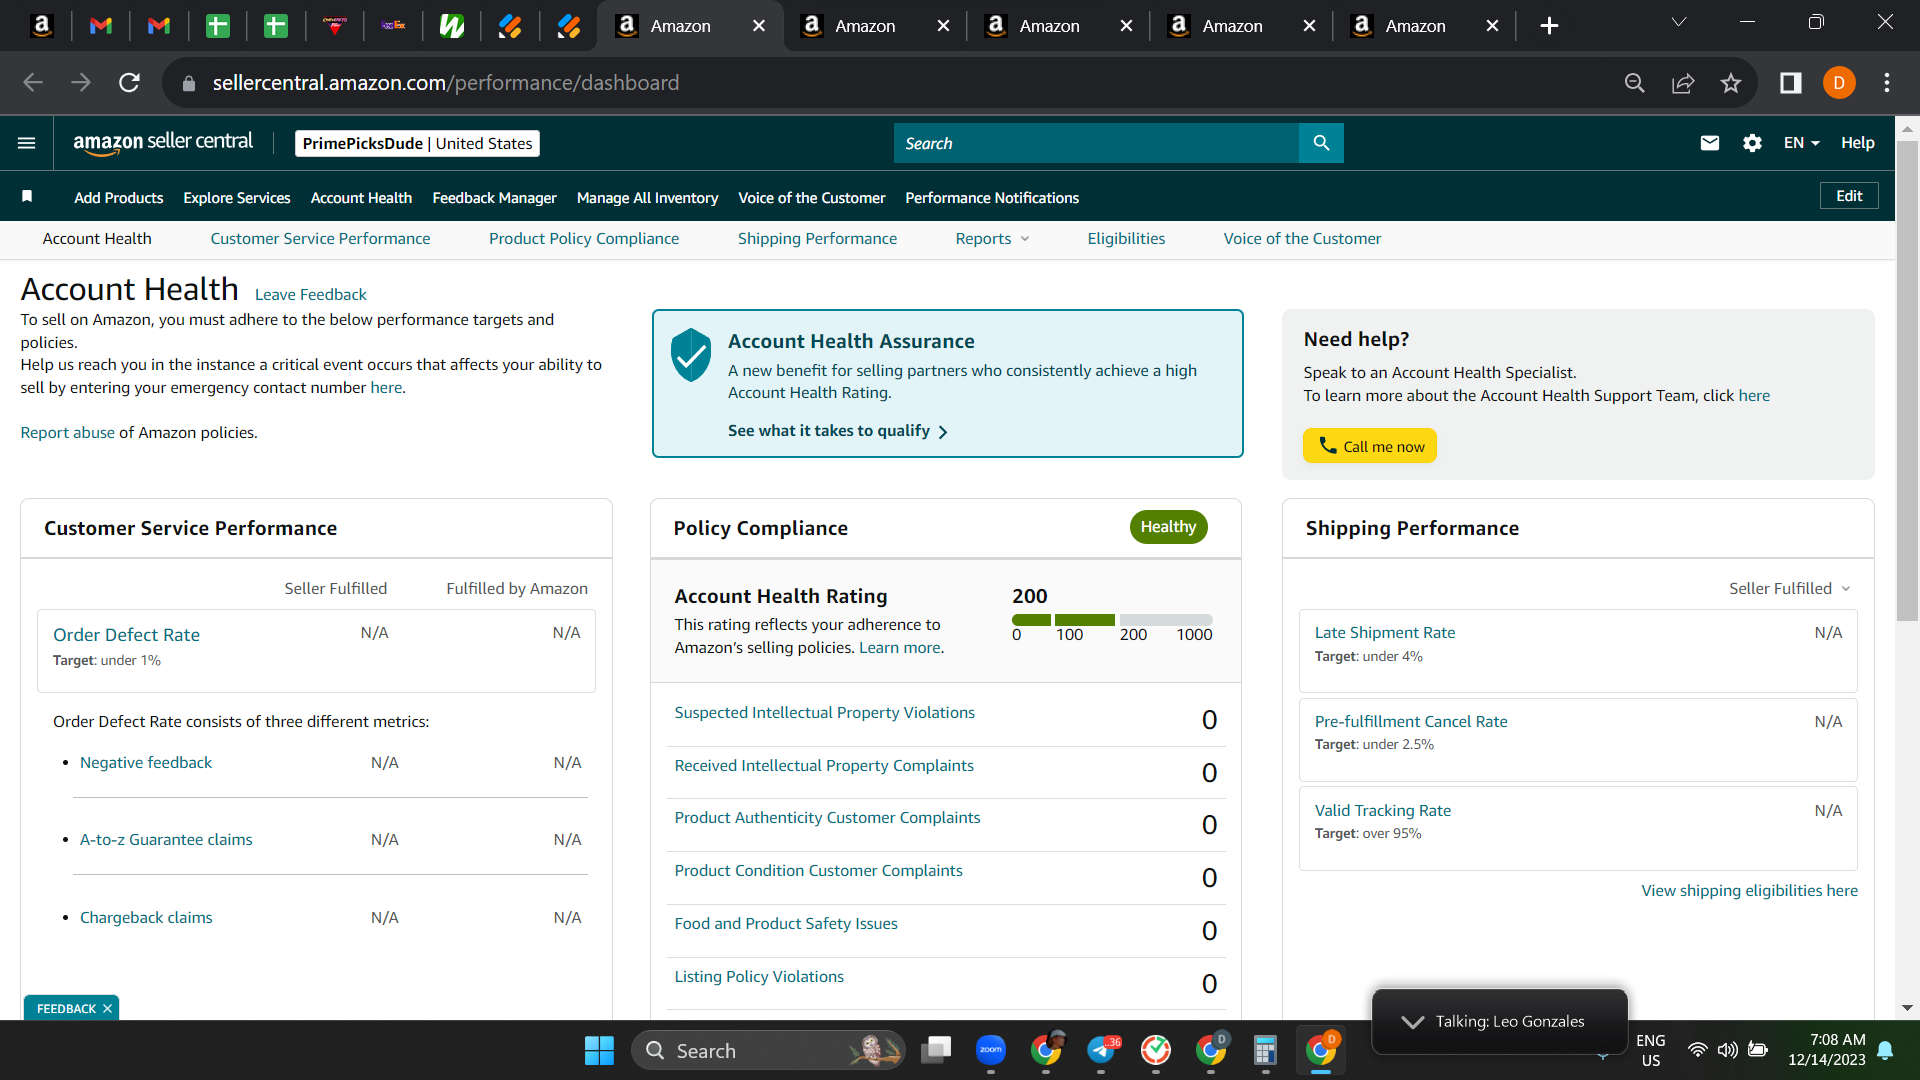The image size is (1920, 1080).
Task: Click the Leave Feedback link
Action: [x=311, y=295]
